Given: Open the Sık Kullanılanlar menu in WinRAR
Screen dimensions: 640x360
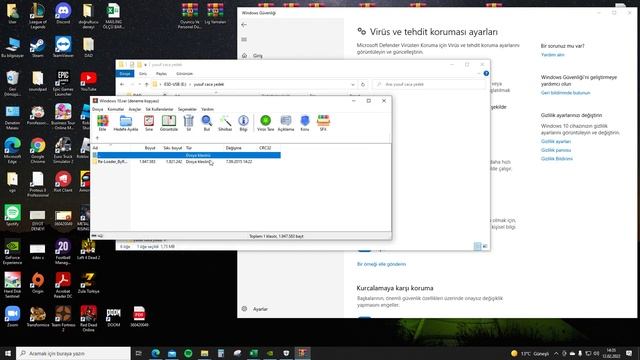Looking at the screenshot, I should [159, 109].
